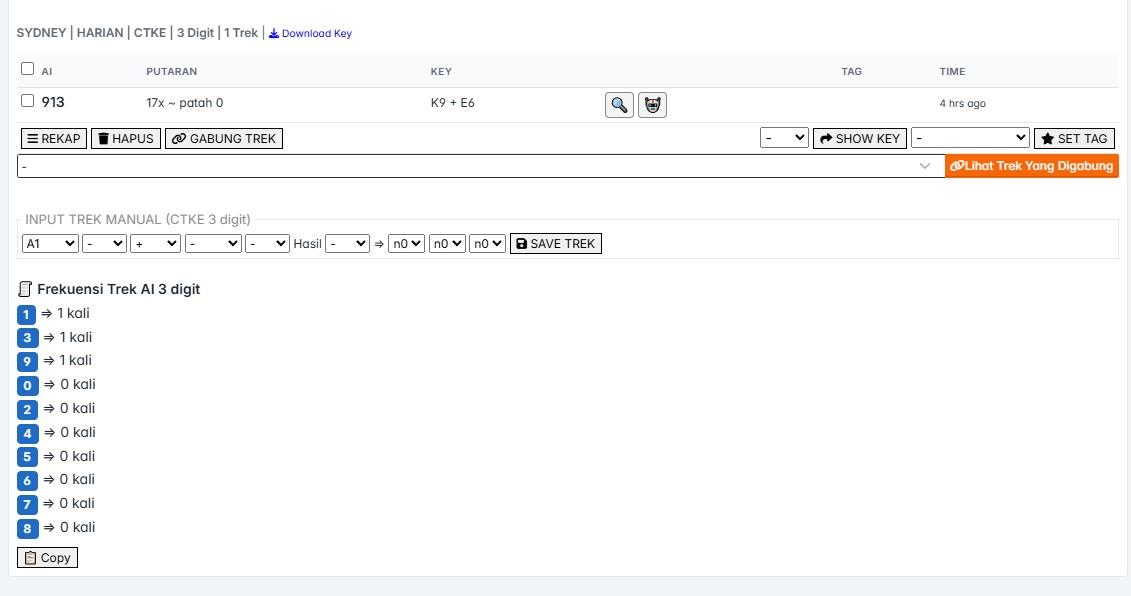Click the blue digit 1 badge
This screenshot has height=596, width=1131.
(x=27, y=314)
